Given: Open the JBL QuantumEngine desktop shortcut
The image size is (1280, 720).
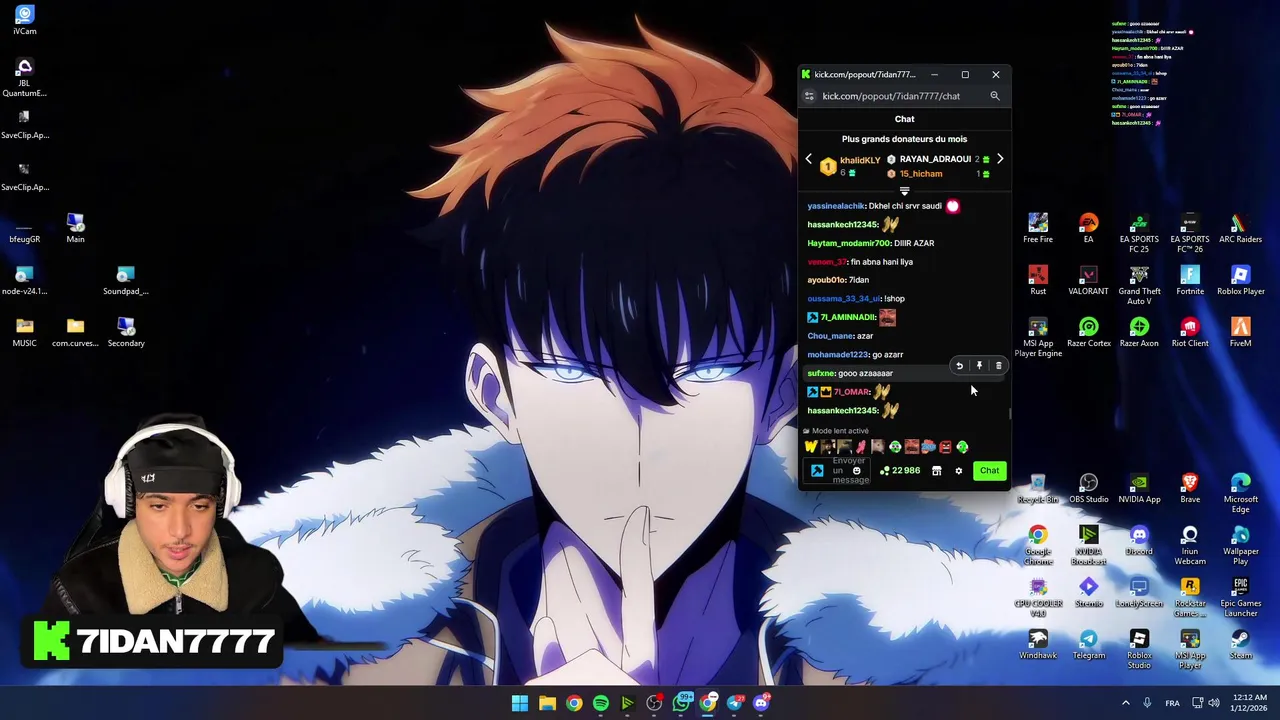Looking at the screenshot, I should (25, 78).
